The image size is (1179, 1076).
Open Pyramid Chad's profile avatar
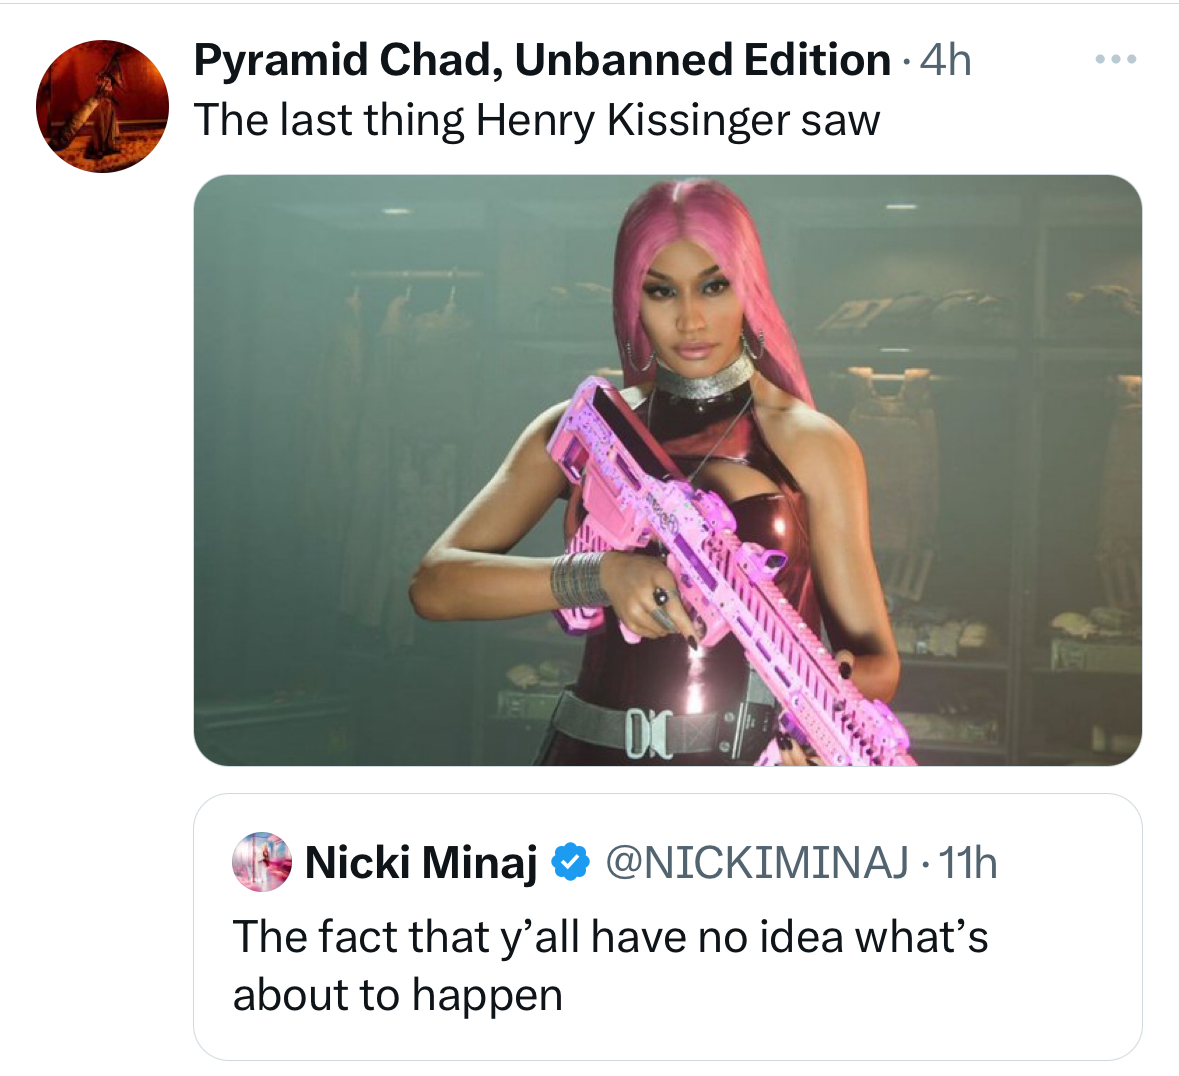click(102, 106)
